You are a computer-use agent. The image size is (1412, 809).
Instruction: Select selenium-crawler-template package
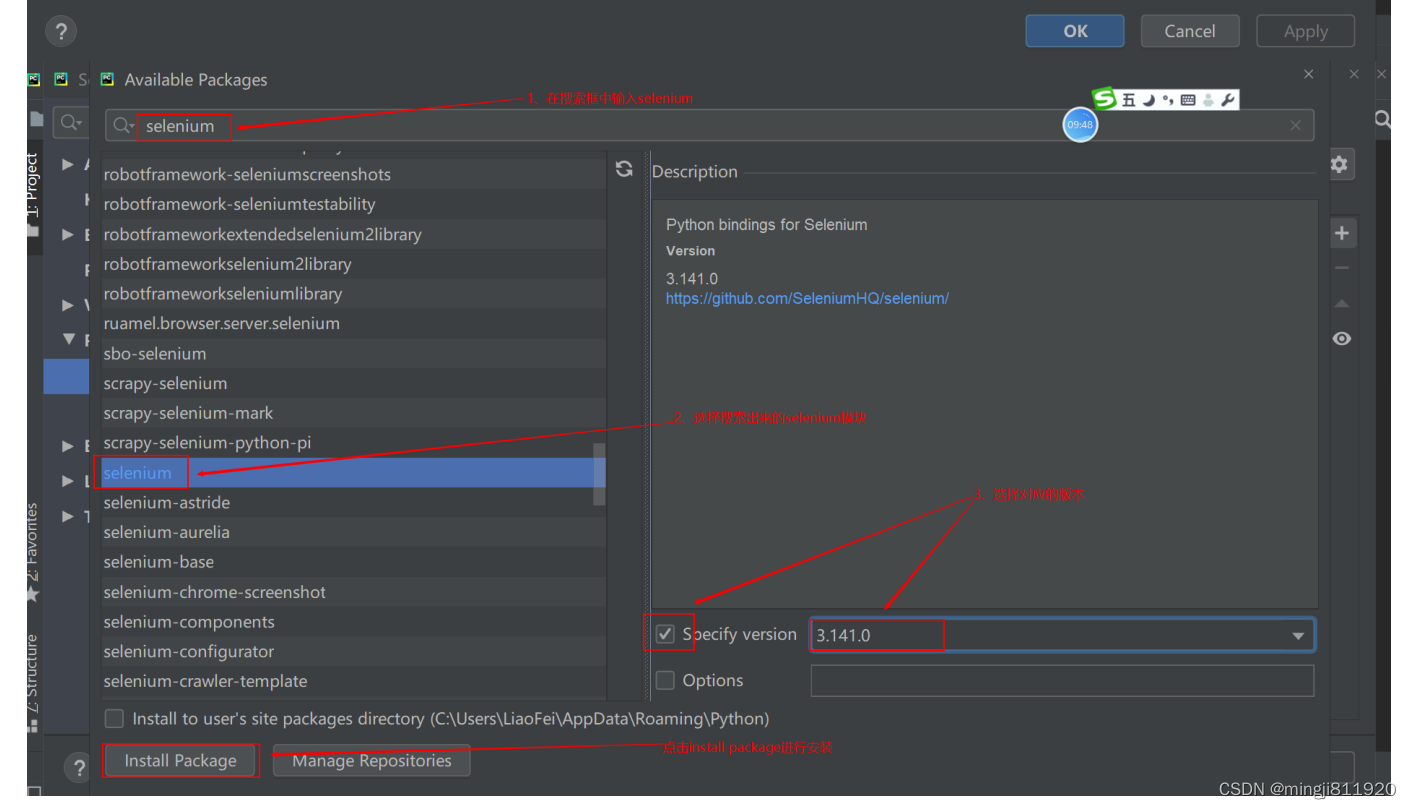[x=353, y=681]
